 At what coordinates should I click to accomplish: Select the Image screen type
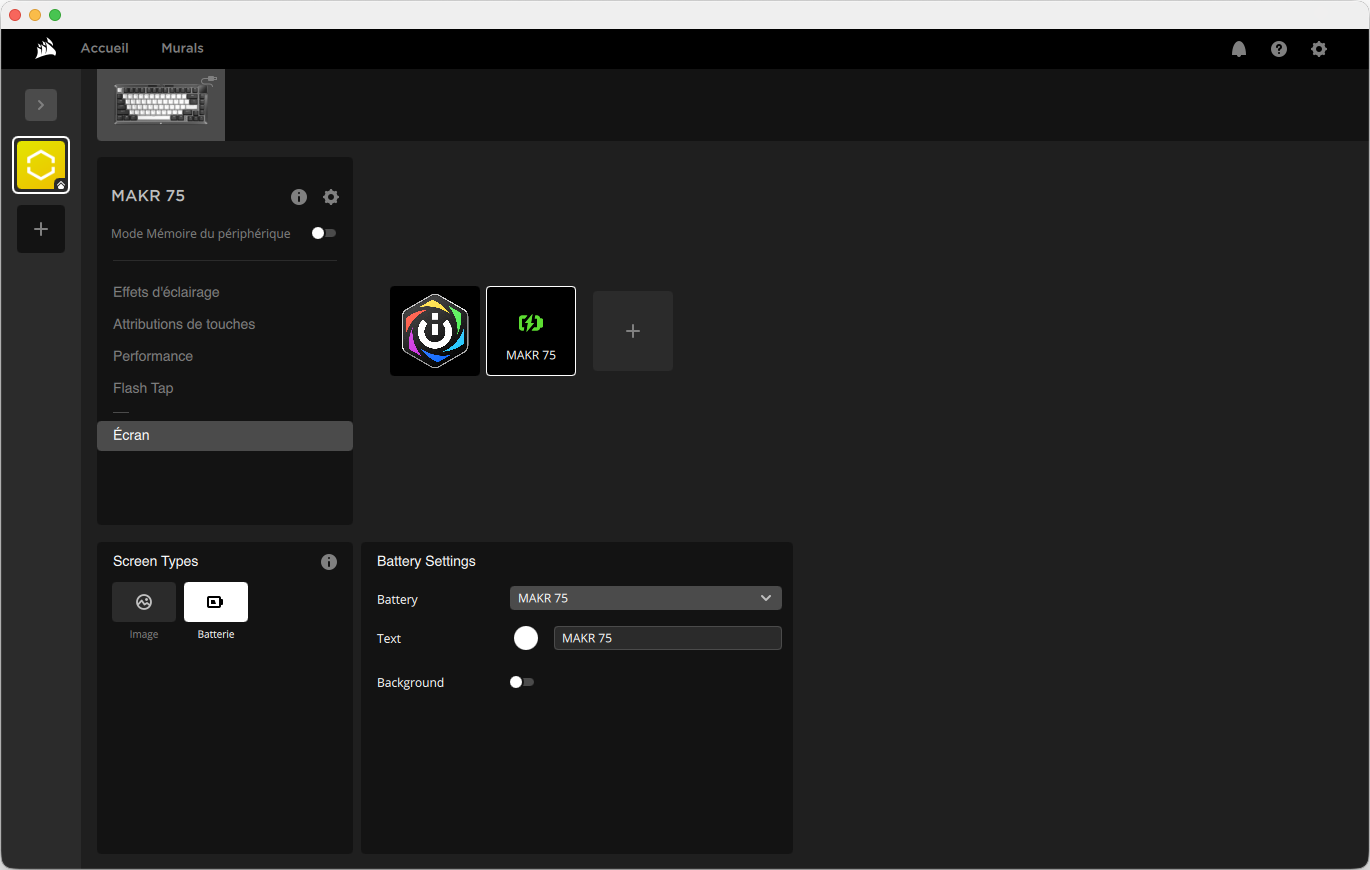pos(144,602)
